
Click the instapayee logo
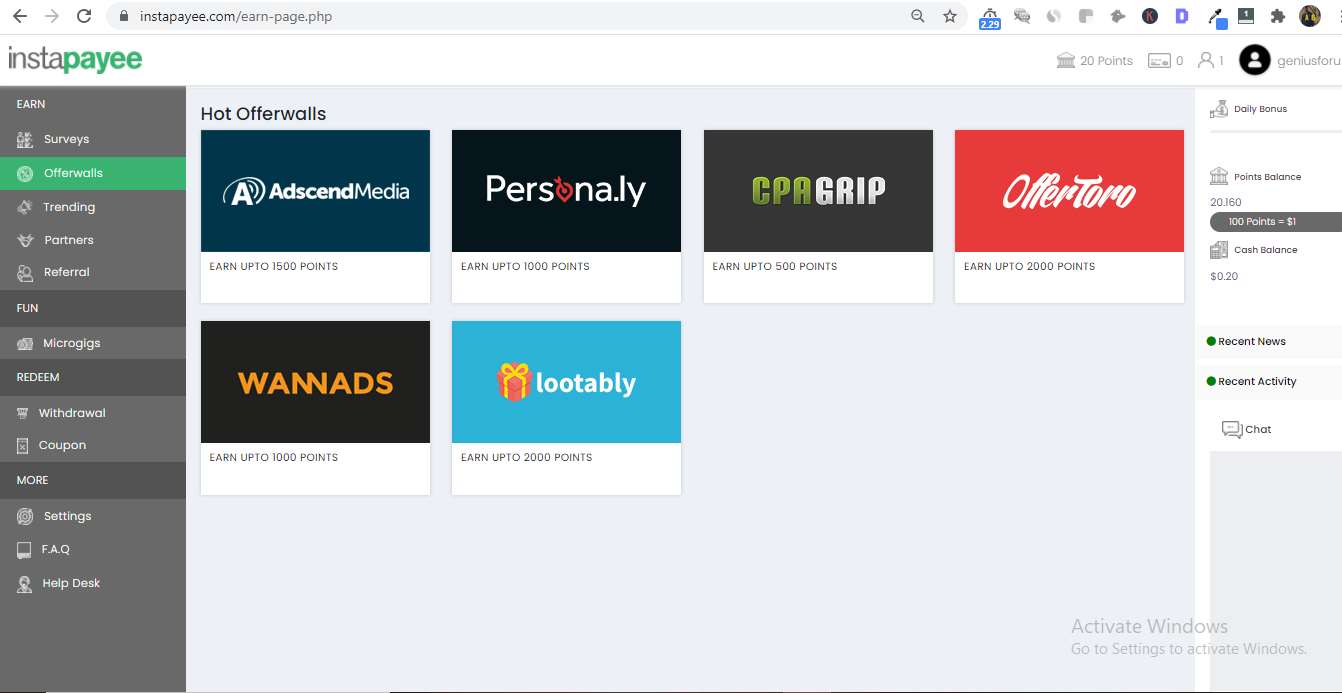75,60
